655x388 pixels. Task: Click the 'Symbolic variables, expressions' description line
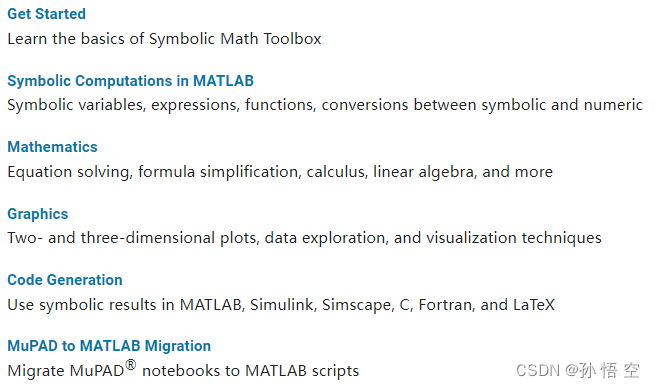point(325,105)
